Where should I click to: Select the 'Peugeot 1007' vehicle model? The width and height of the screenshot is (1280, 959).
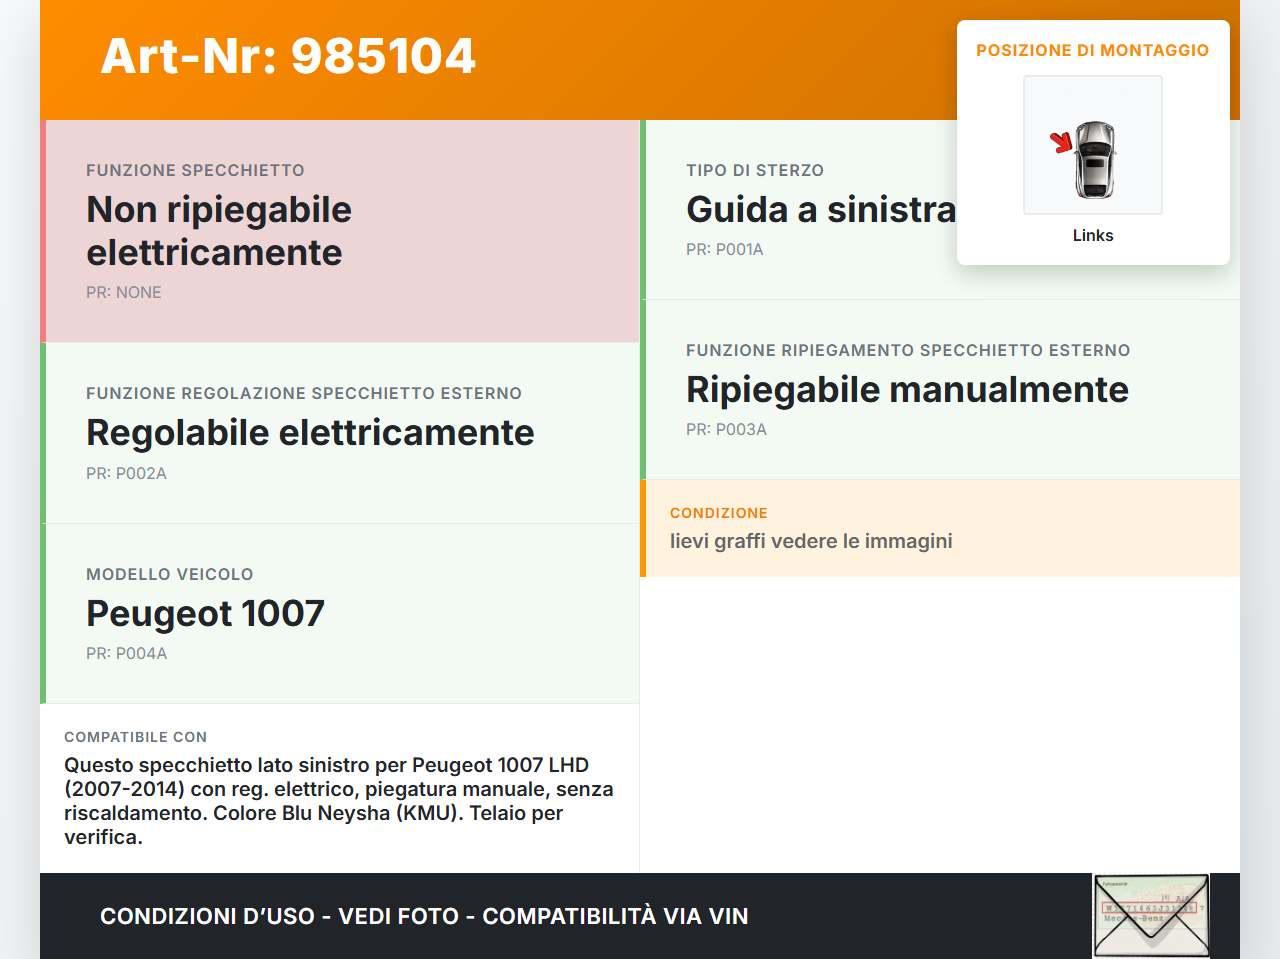[205, 613]
